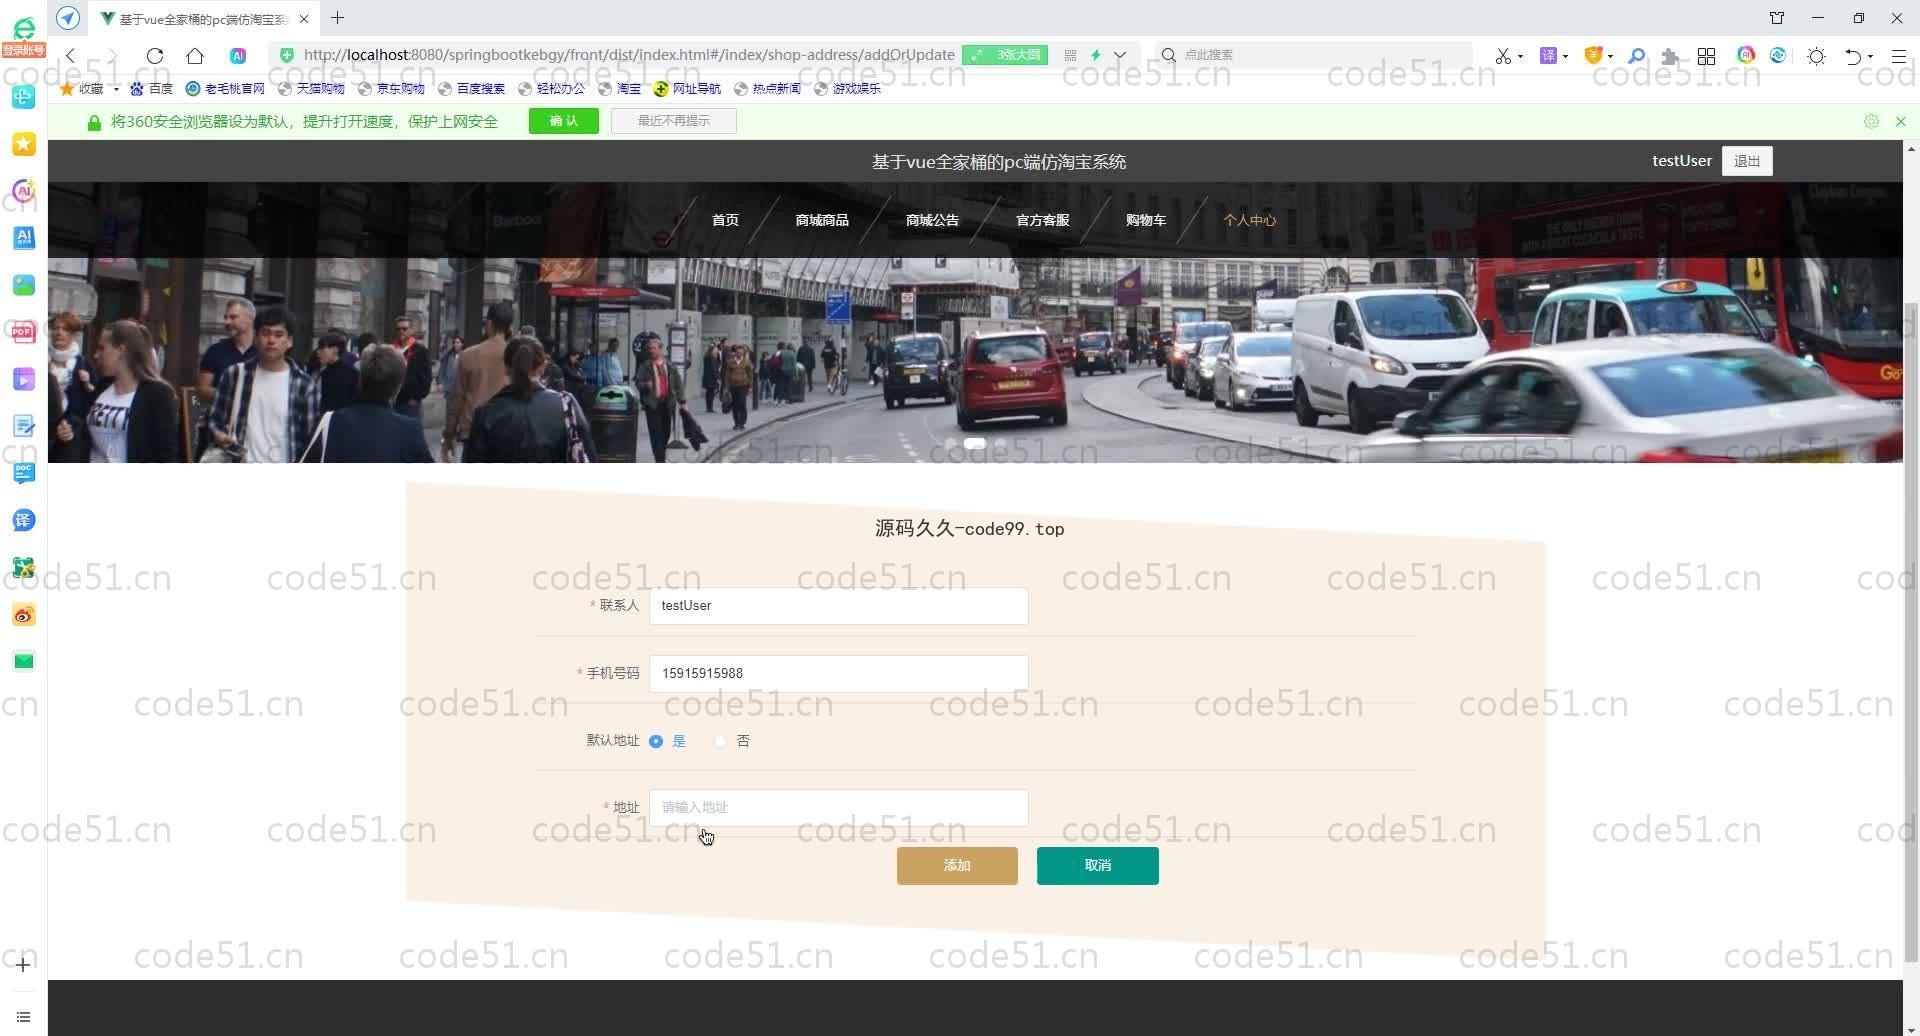Open the Weibo icon in sidebar
Image resolution: width=1920 pixels, height=1036 pixels.
click(24, 615)
